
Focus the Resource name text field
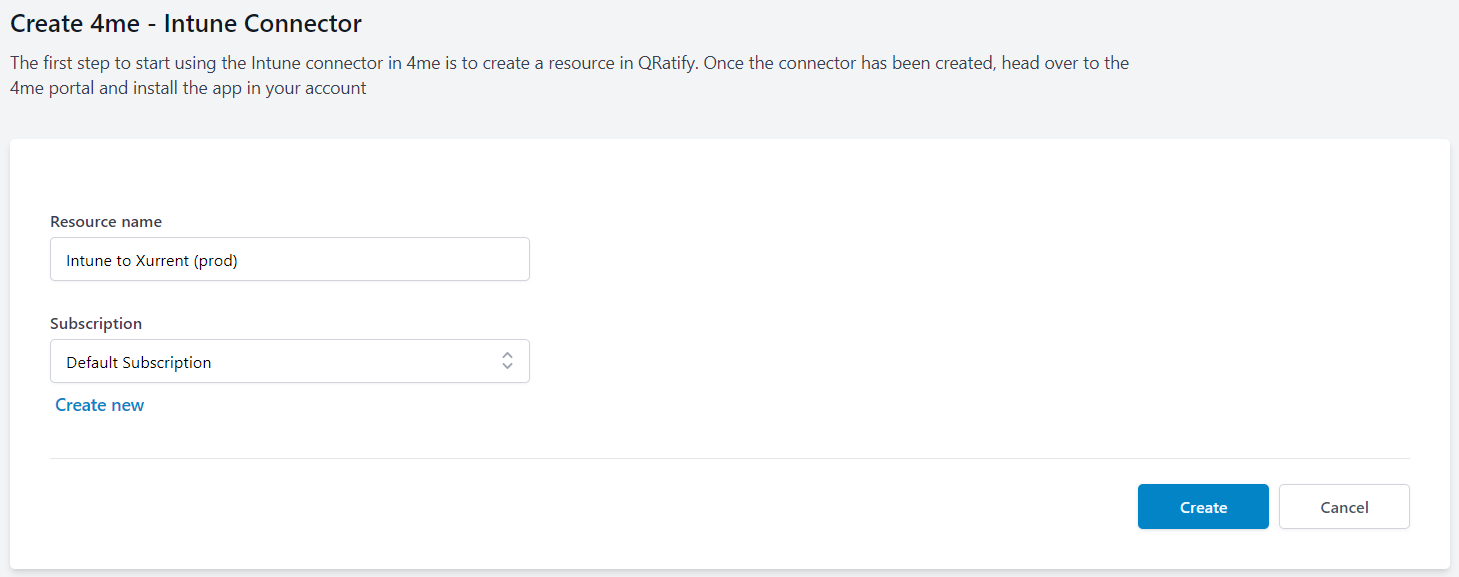tap(289, 259)
